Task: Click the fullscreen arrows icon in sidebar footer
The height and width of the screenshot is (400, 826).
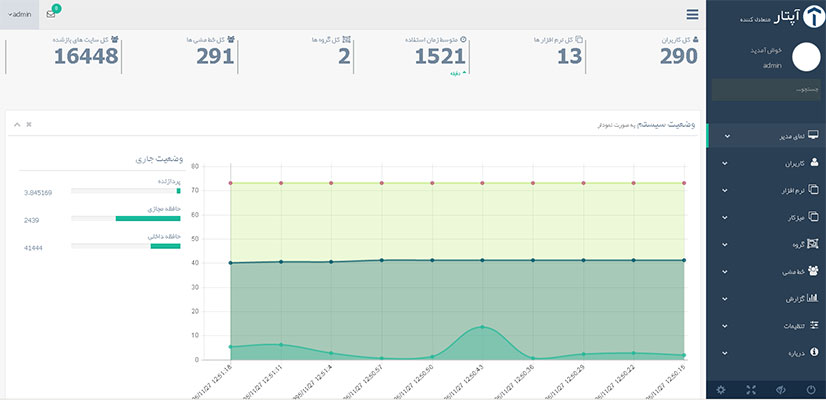Action: (x=751, y=390)
